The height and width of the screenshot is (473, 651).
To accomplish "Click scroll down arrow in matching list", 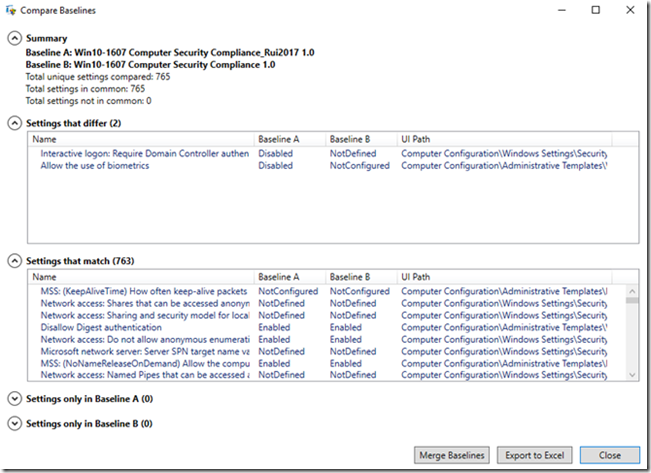I will 632,375.
